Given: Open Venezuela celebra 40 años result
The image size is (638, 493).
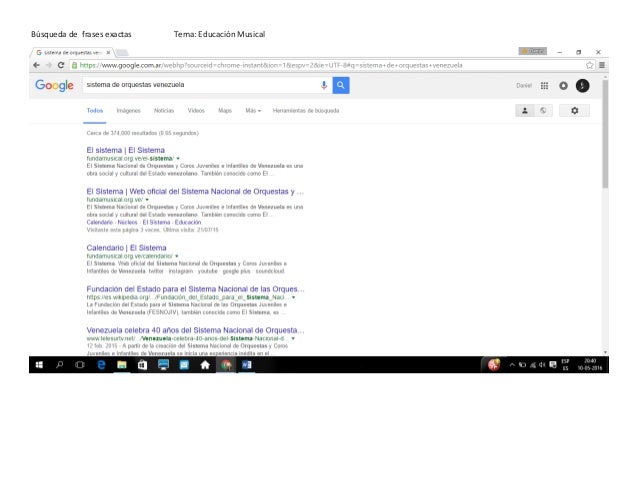Looking at the screenshot, I should (195, 330).
